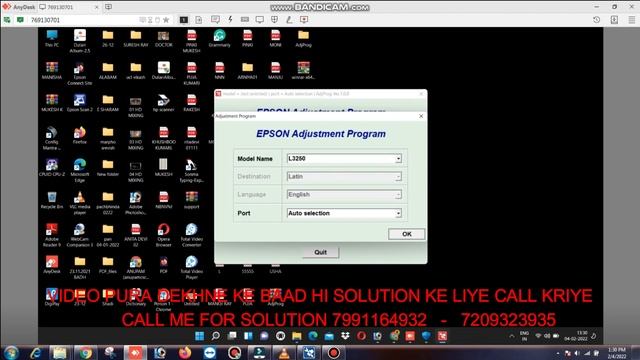Select the AdjProg folder on the desktop

click(303, 39)
